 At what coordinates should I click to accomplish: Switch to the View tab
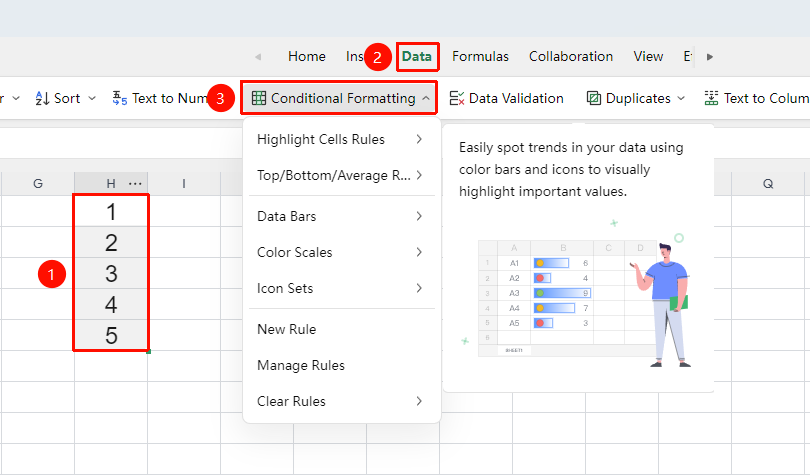click(648, 56)
